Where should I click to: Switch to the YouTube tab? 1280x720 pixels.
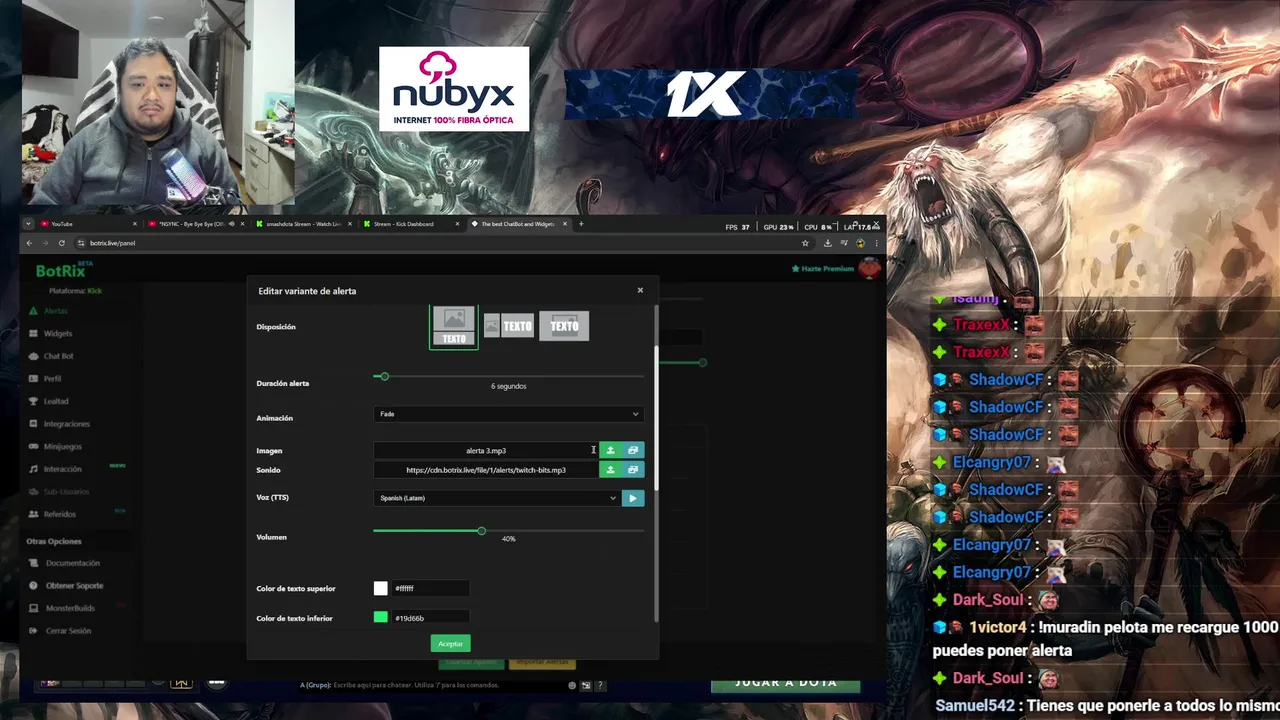point(87,224)
